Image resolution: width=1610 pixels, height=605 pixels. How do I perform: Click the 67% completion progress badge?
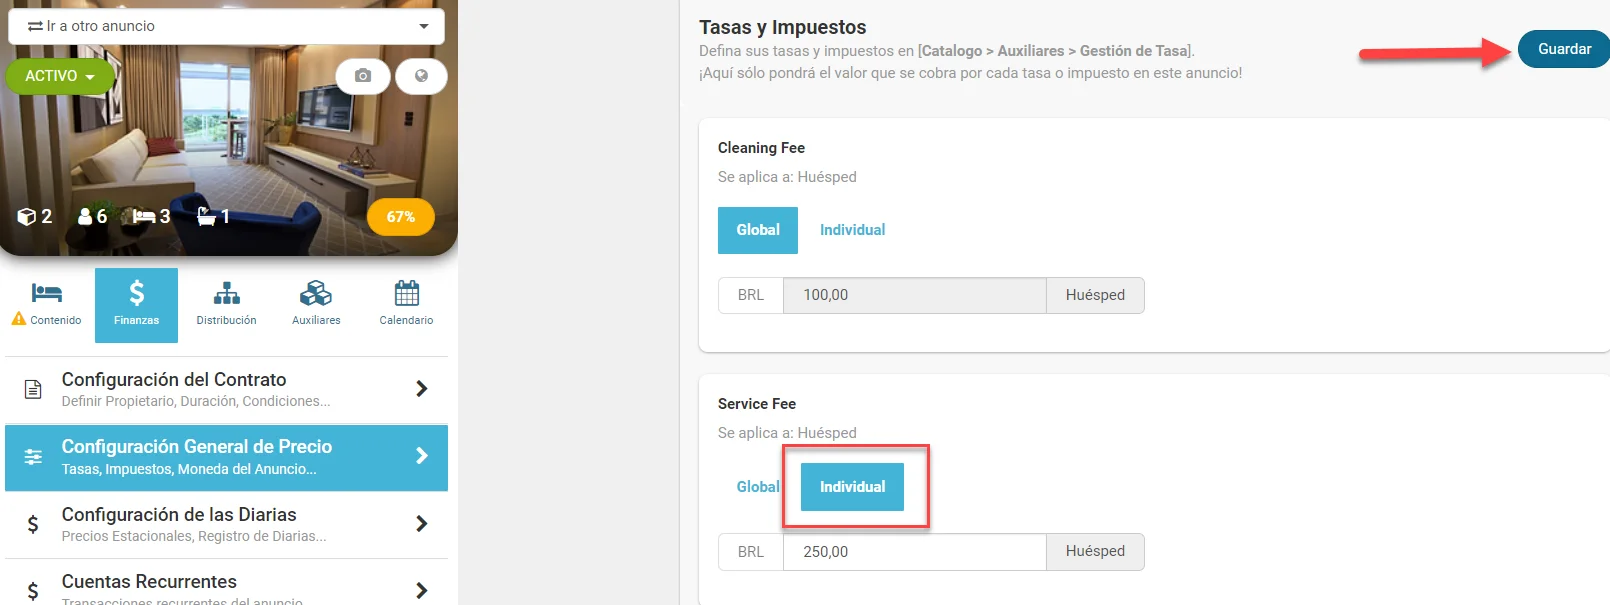pos(401,217)
